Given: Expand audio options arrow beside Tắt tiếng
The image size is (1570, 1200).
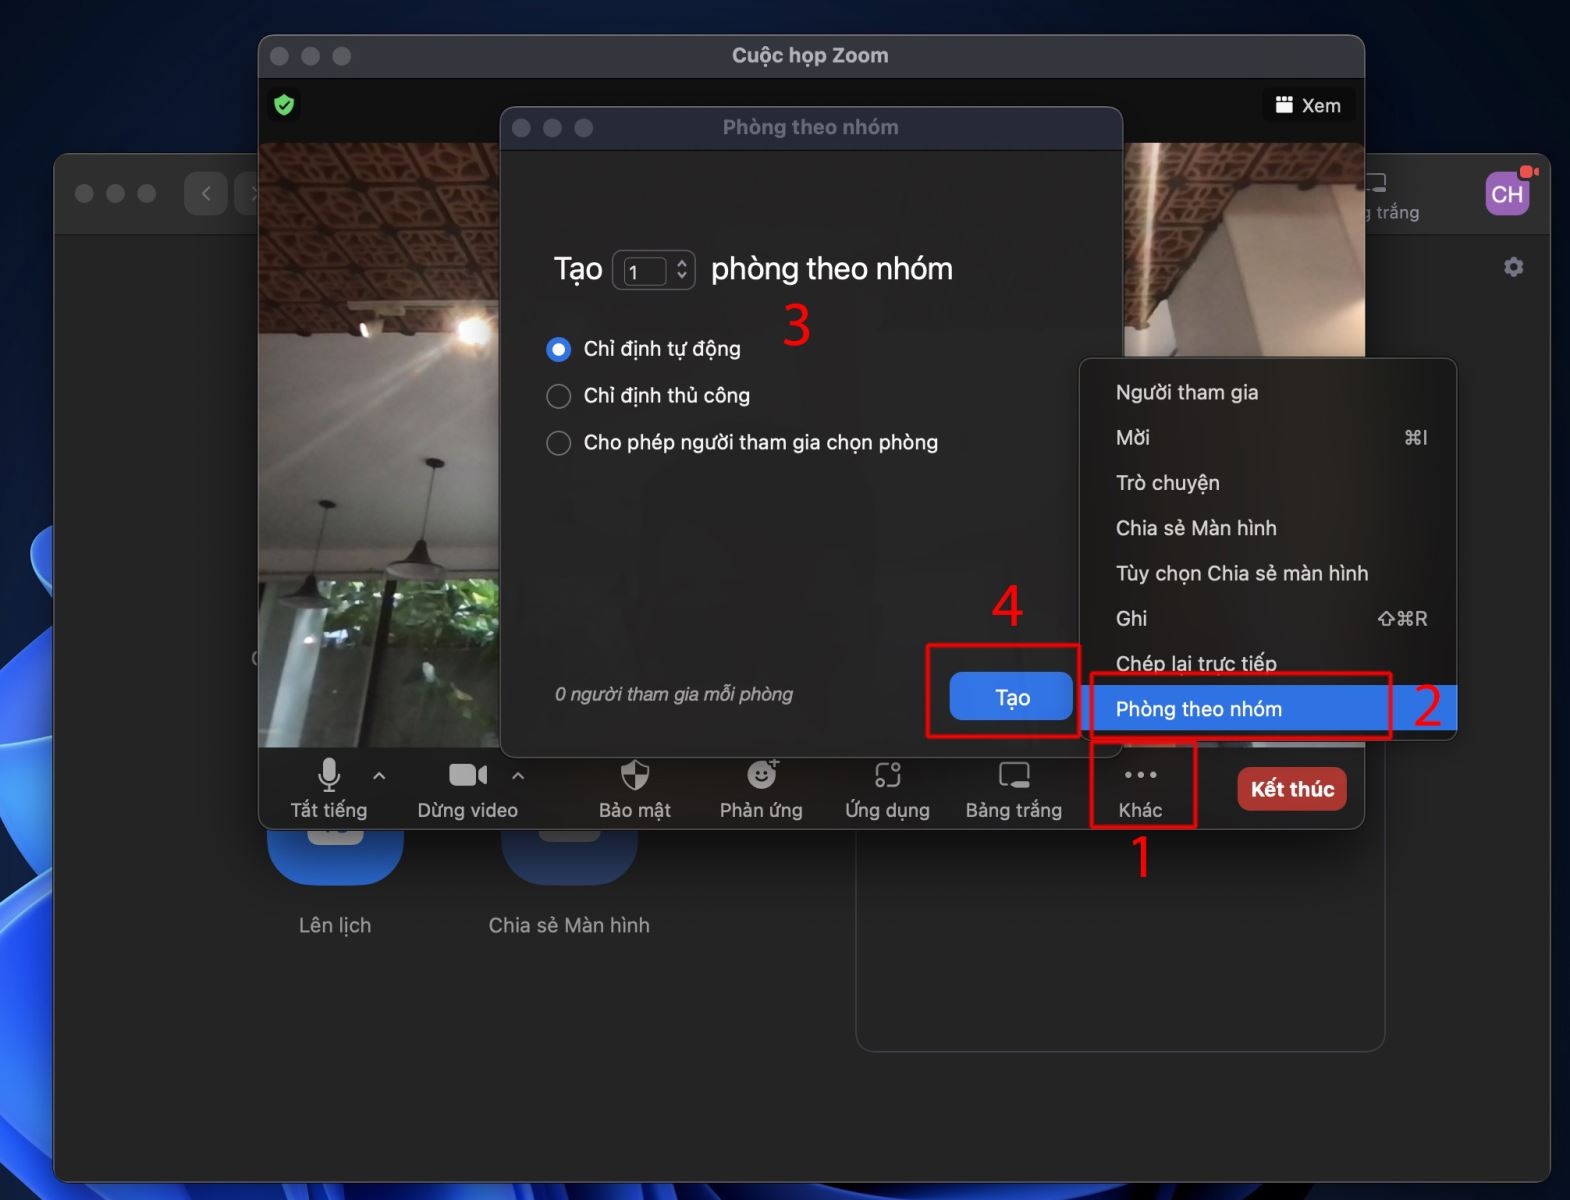Looking at the screenshot, I should (379, 775).
